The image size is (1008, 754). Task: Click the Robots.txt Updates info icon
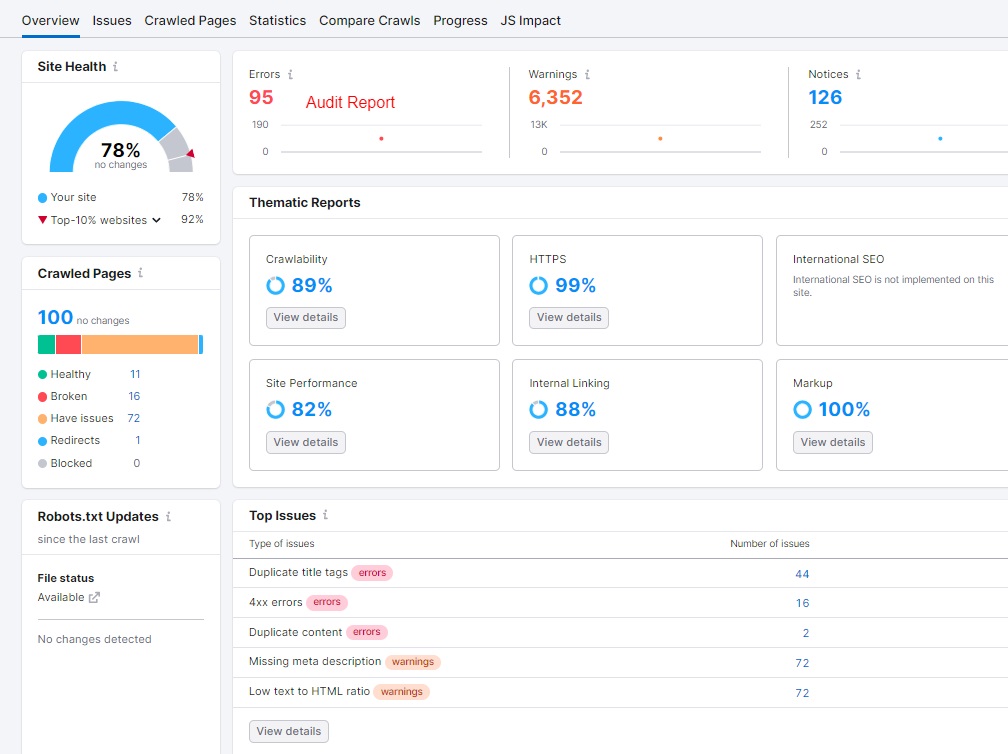(x=170, y=517)
